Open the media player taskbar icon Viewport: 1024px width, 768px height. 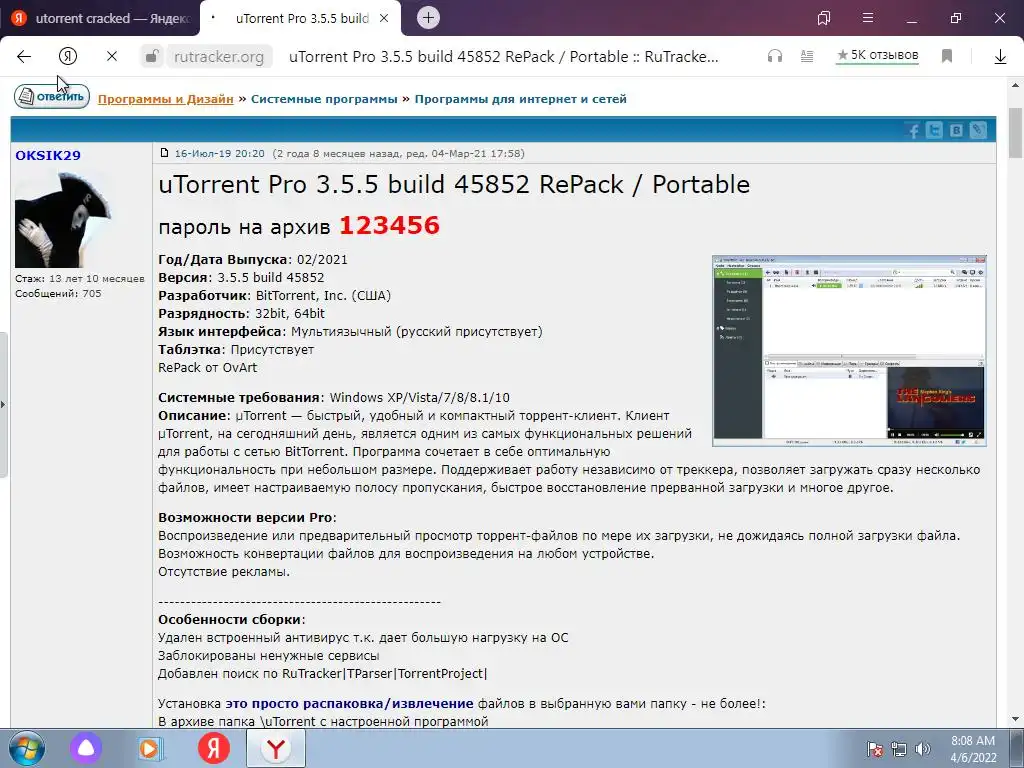pyautogui.click(x=150, y=748)
